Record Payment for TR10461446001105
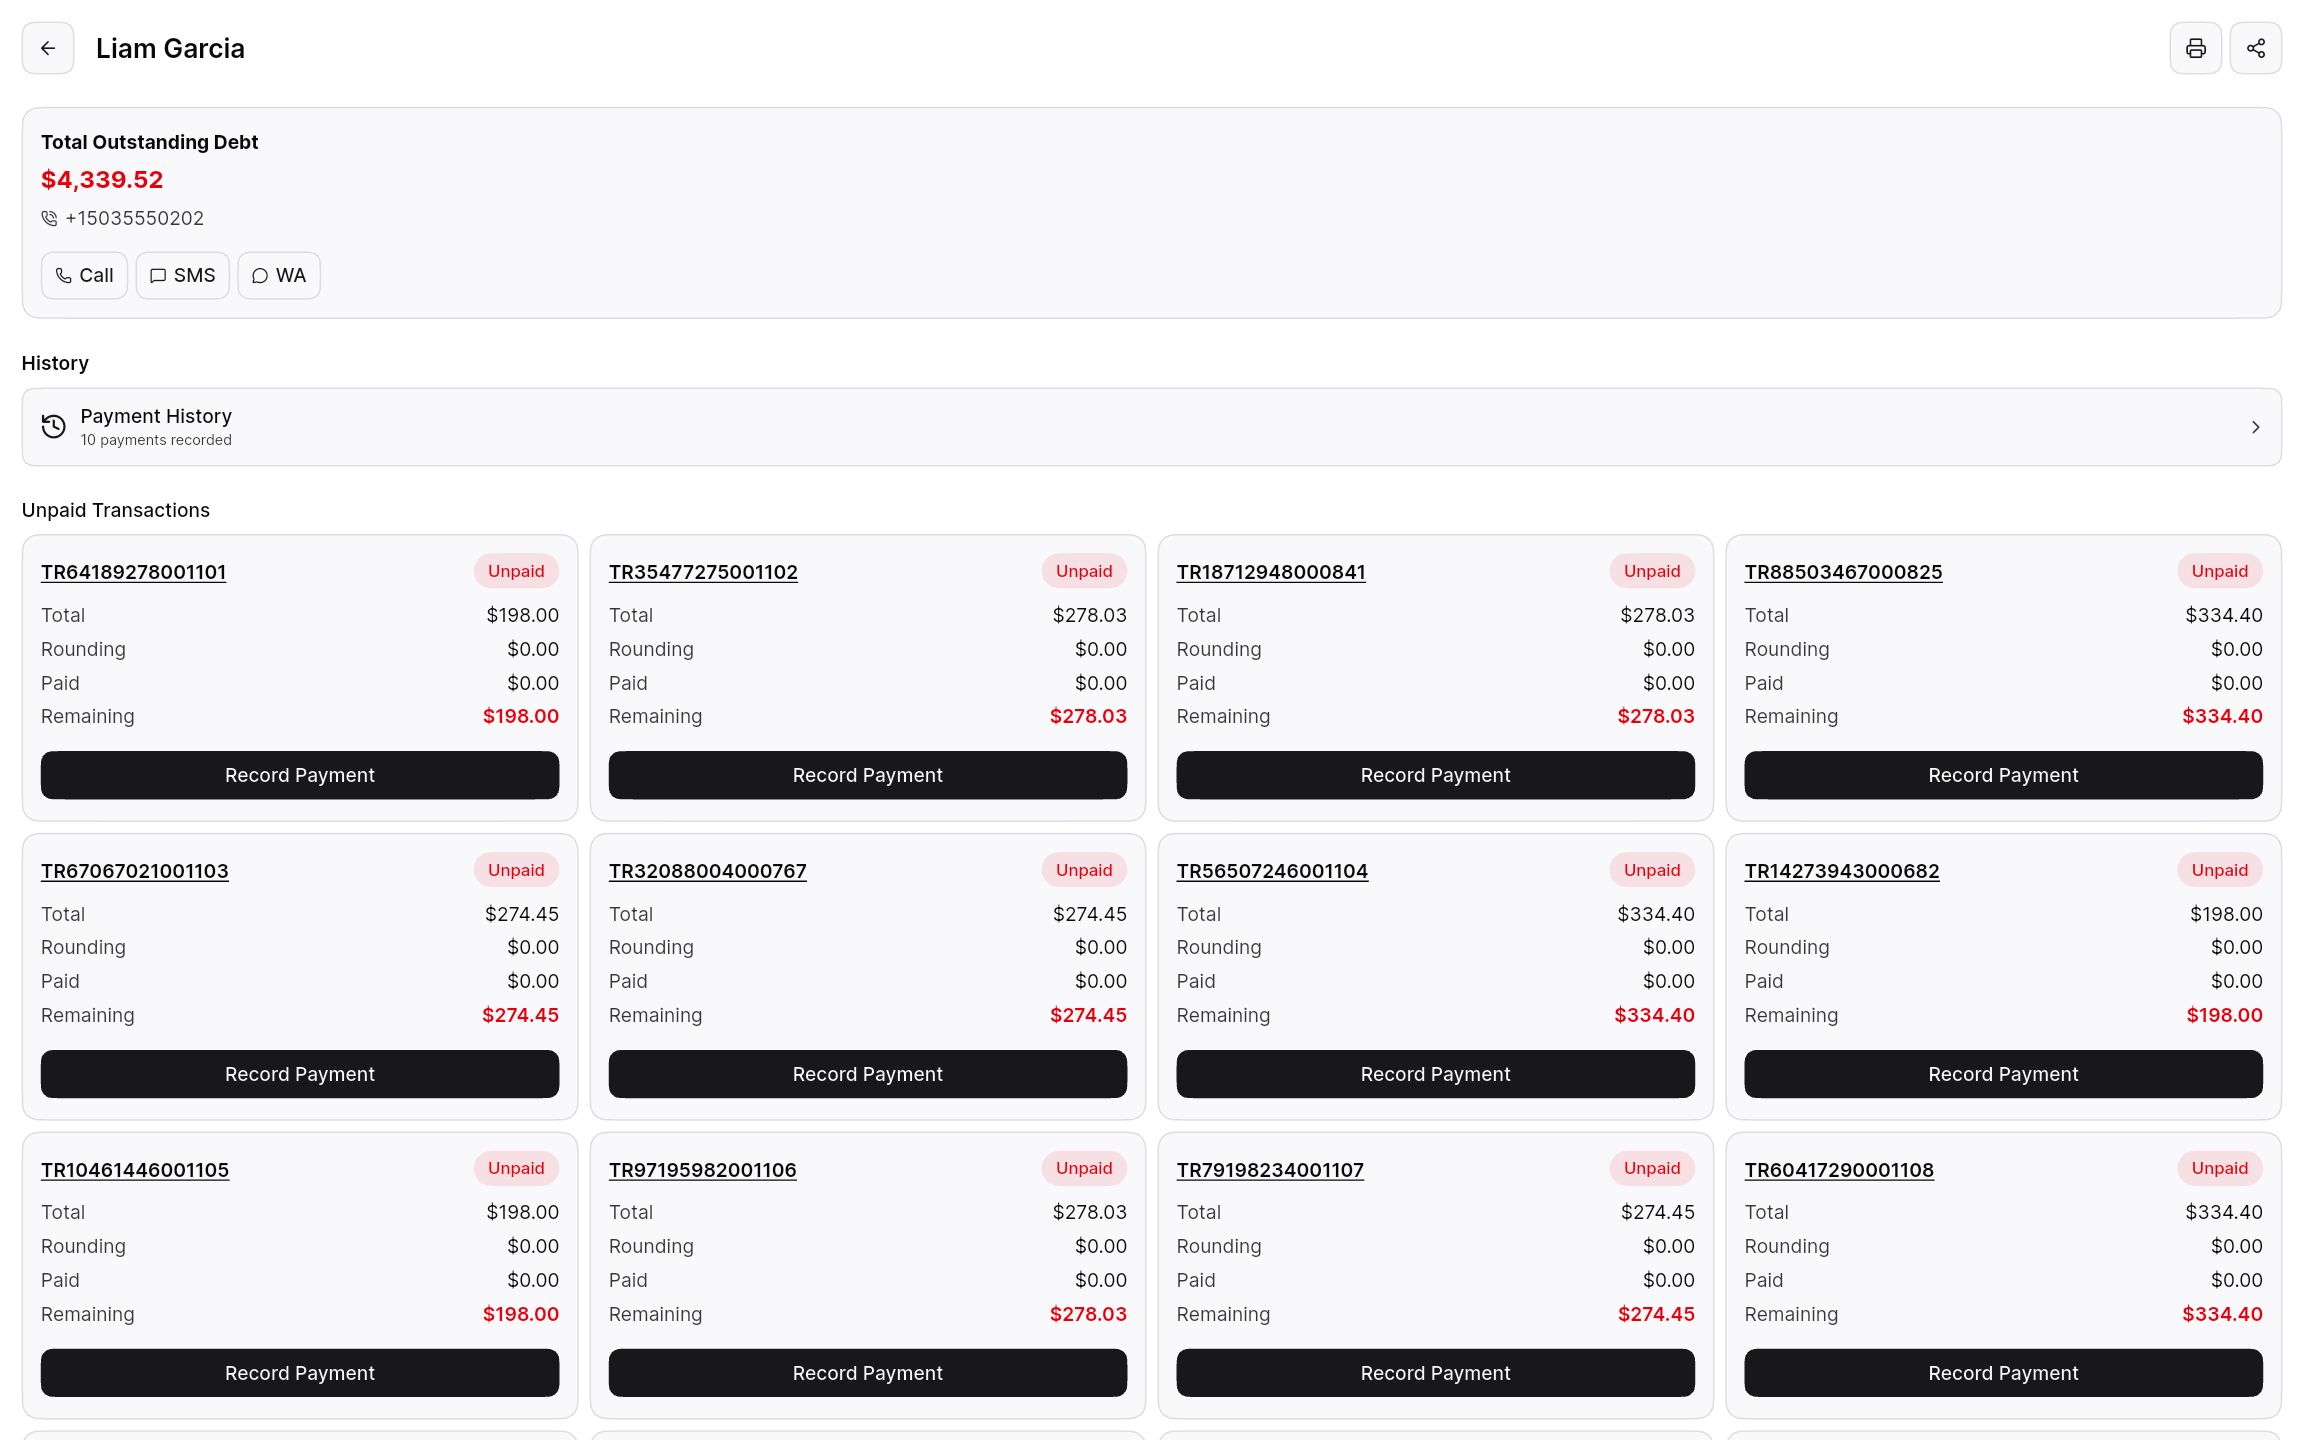 click(300, 1373)
